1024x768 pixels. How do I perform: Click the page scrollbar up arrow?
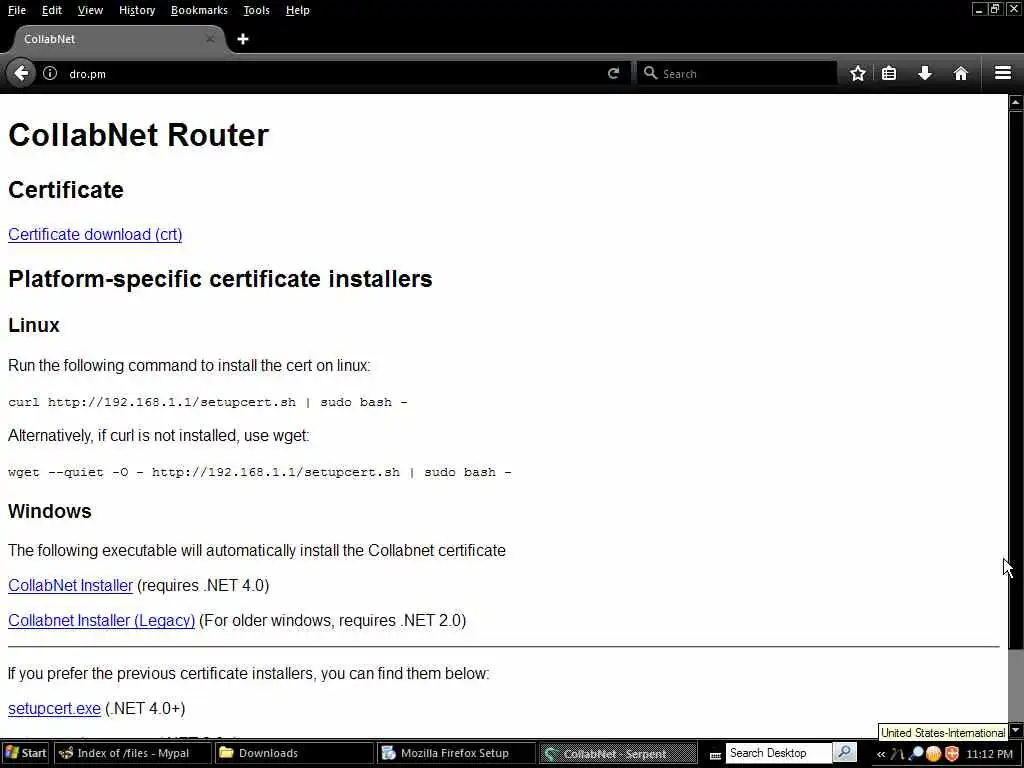tap(1016, 103)
